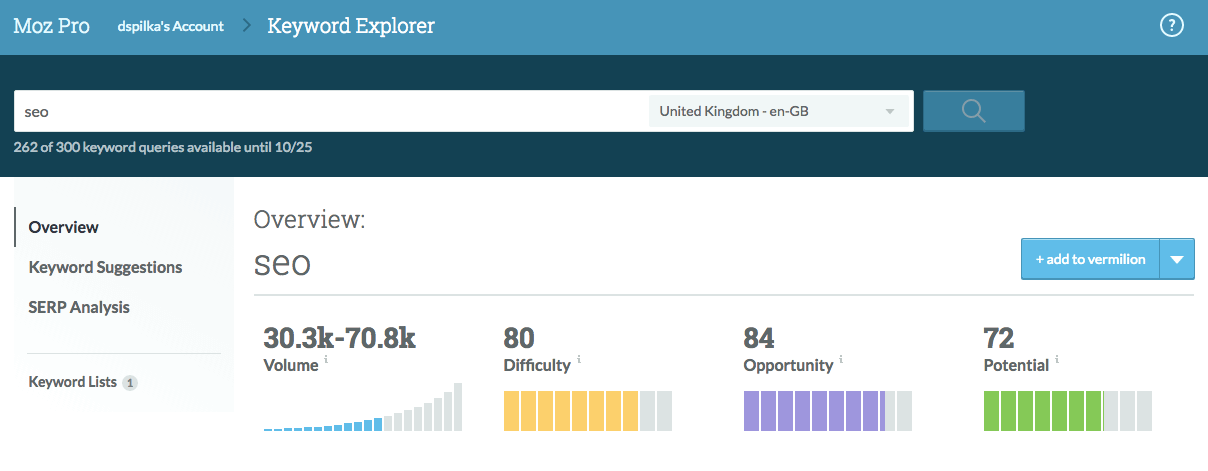
Task: Click the 30.3k-70.8k volume value
Action: [339, 338]
